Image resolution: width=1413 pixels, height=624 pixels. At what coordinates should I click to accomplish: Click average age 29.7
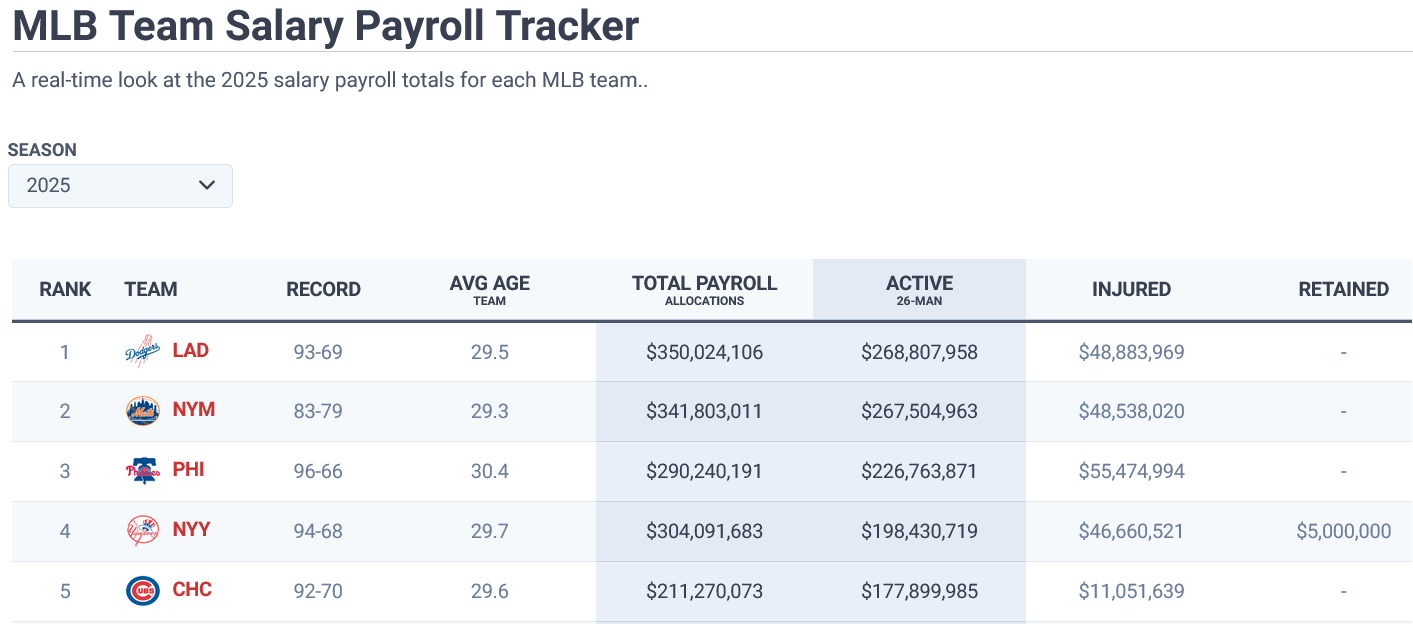tap(490, 531)
